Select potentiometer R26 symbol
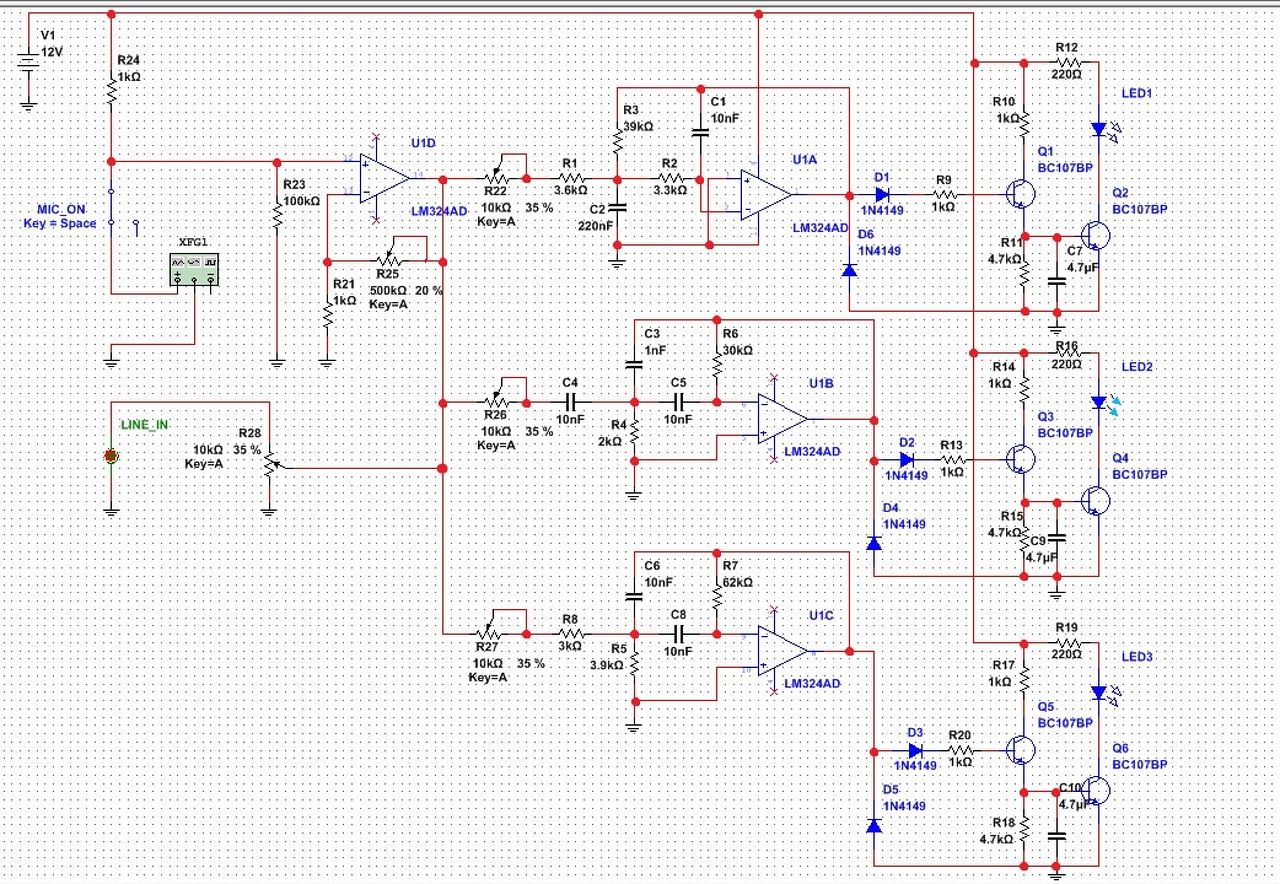This screenshot has height=884, width=1280. click(x=494, y=397)
